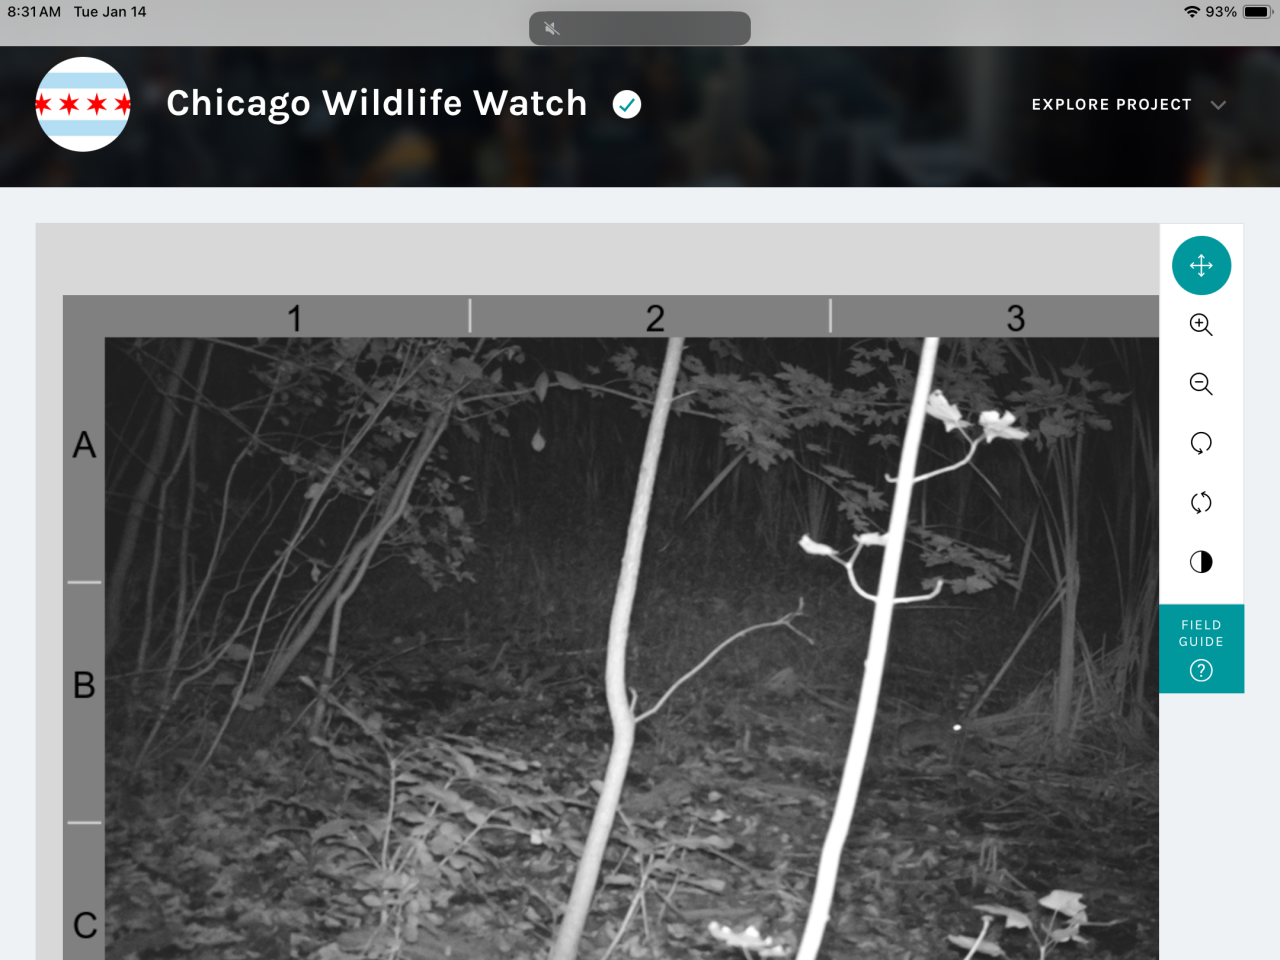Open the Field Guide panel

click(x=1201, y=648)
